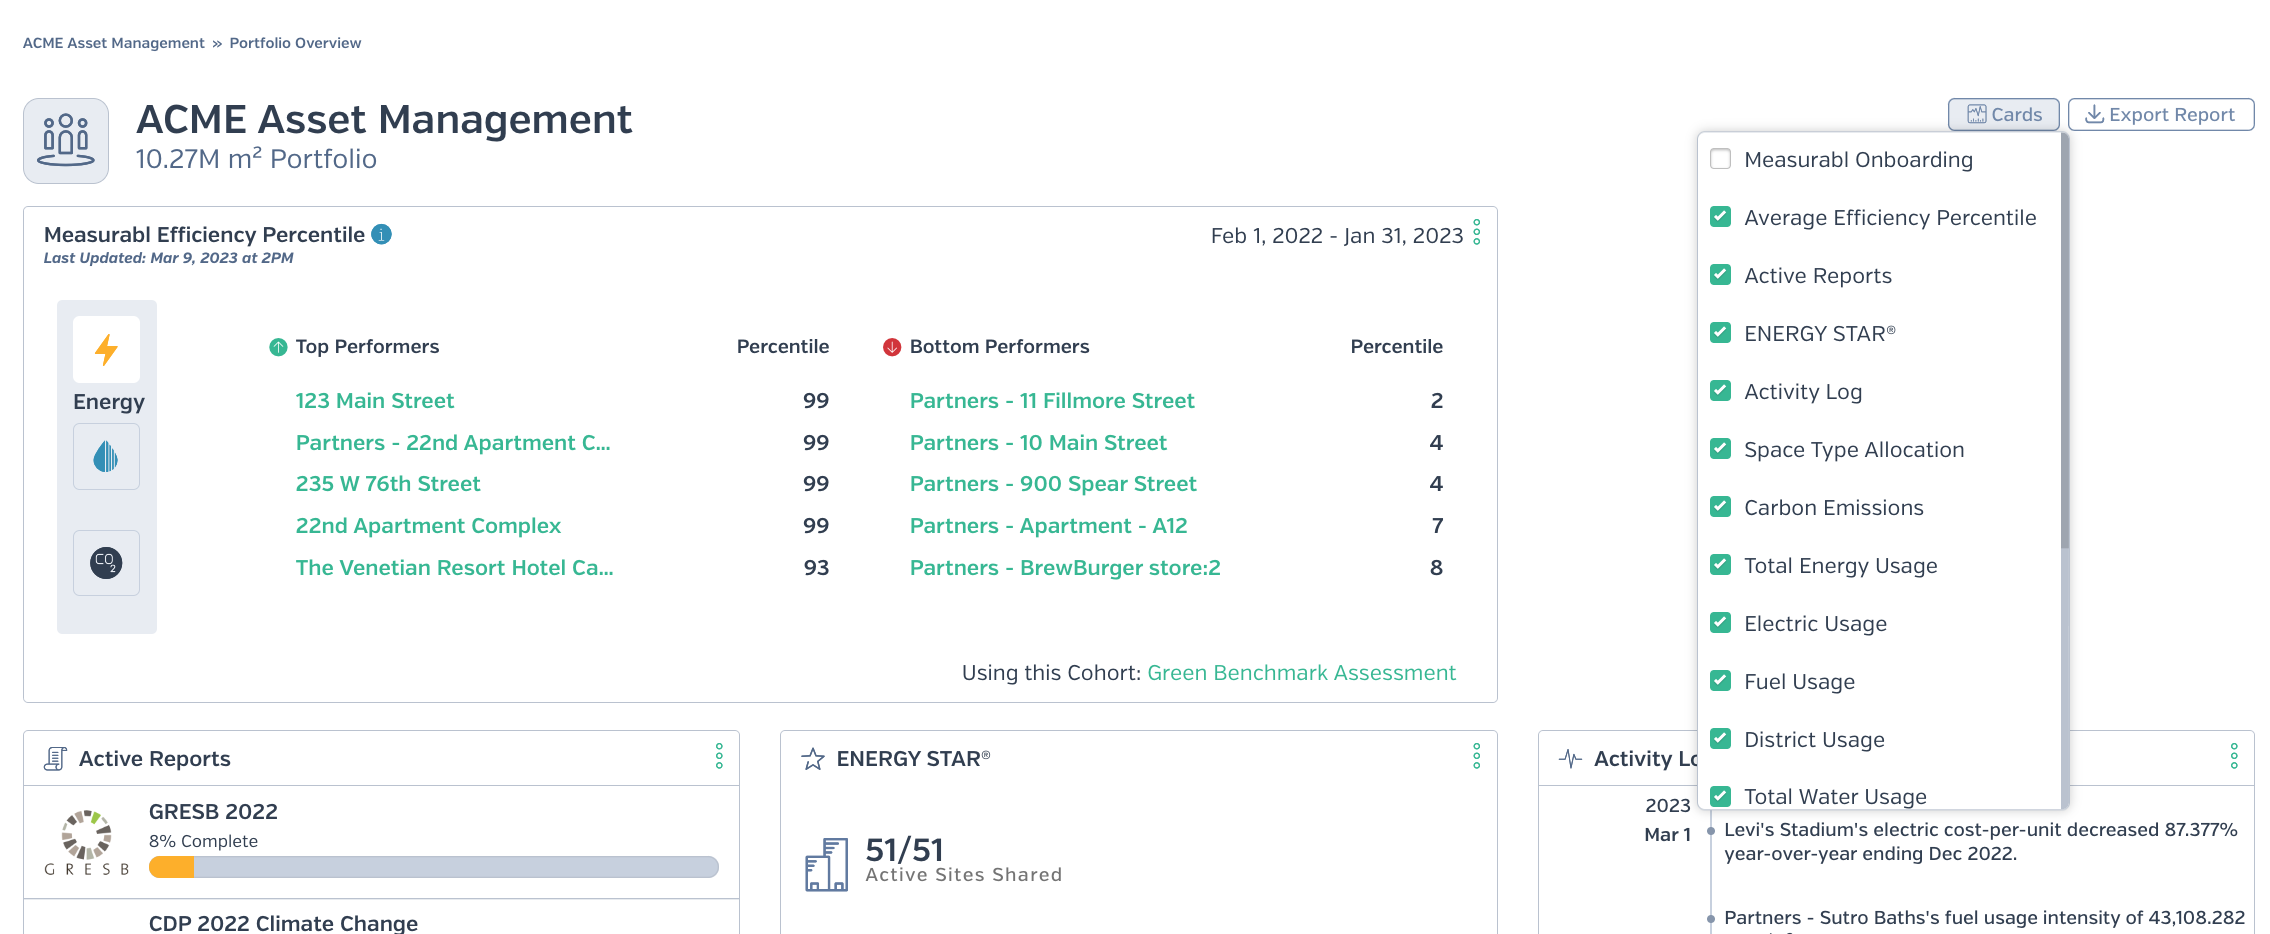Screen dimensions: 2270x934
Task: Open Partners - 10 Main Street
Action: [x=1038, y=443]
